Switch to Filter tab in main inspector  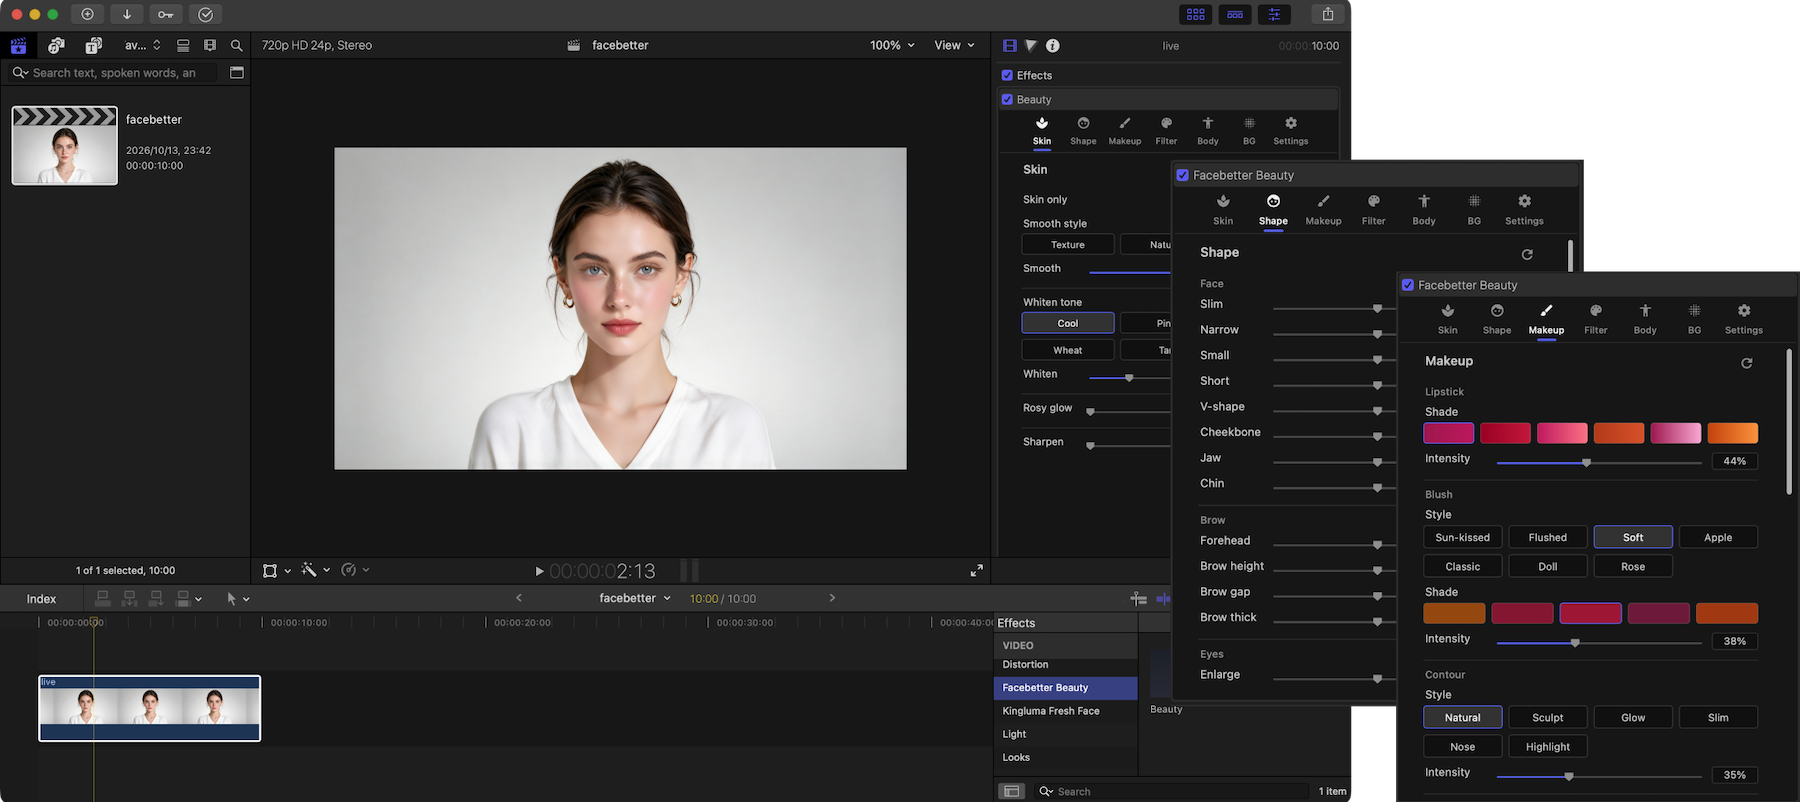(x=1166, y=130)
